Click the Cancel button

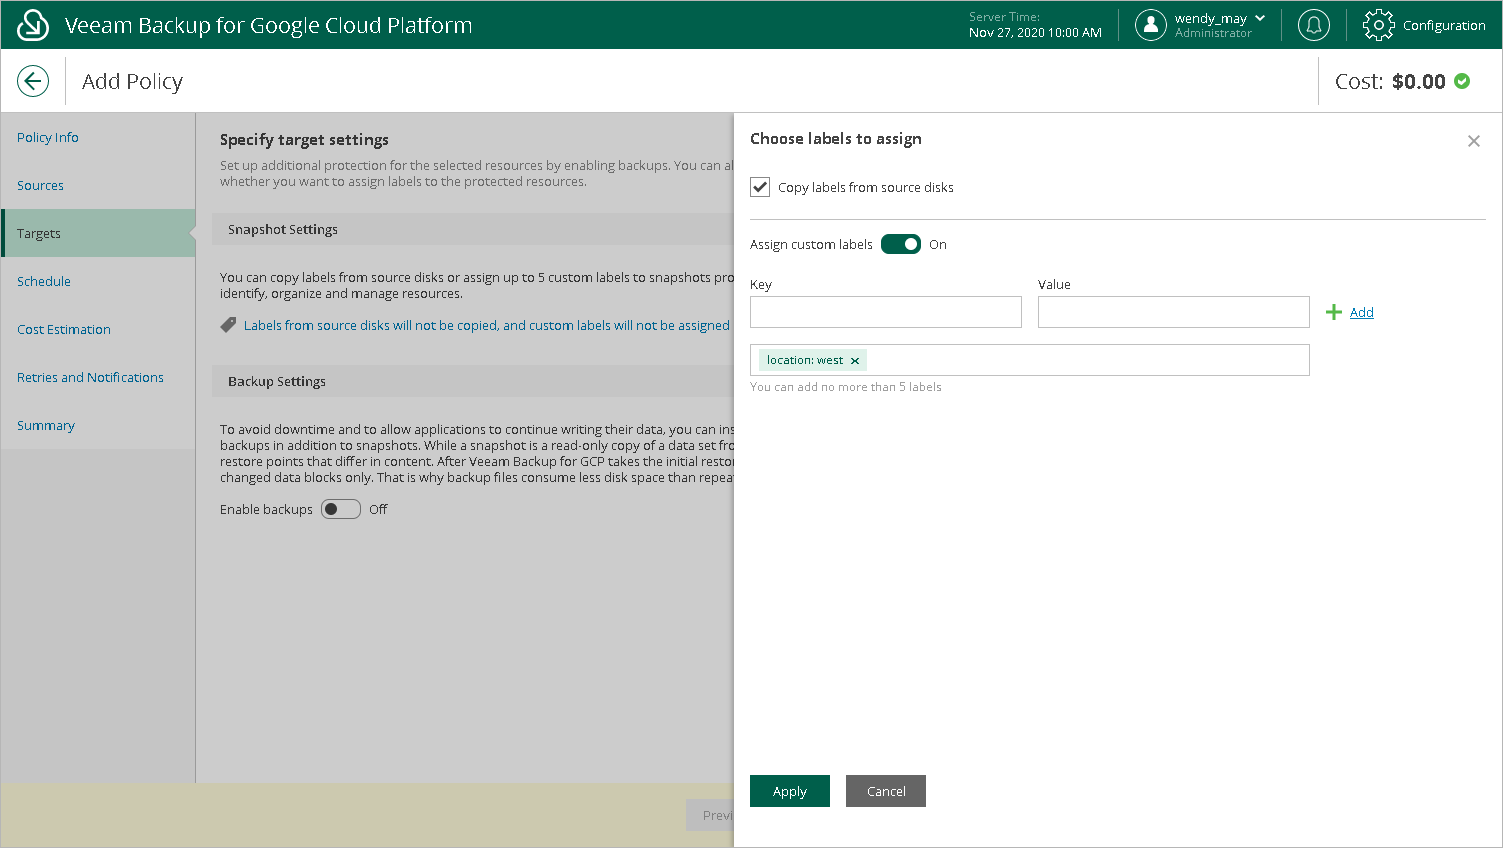[x=886, y=791]
